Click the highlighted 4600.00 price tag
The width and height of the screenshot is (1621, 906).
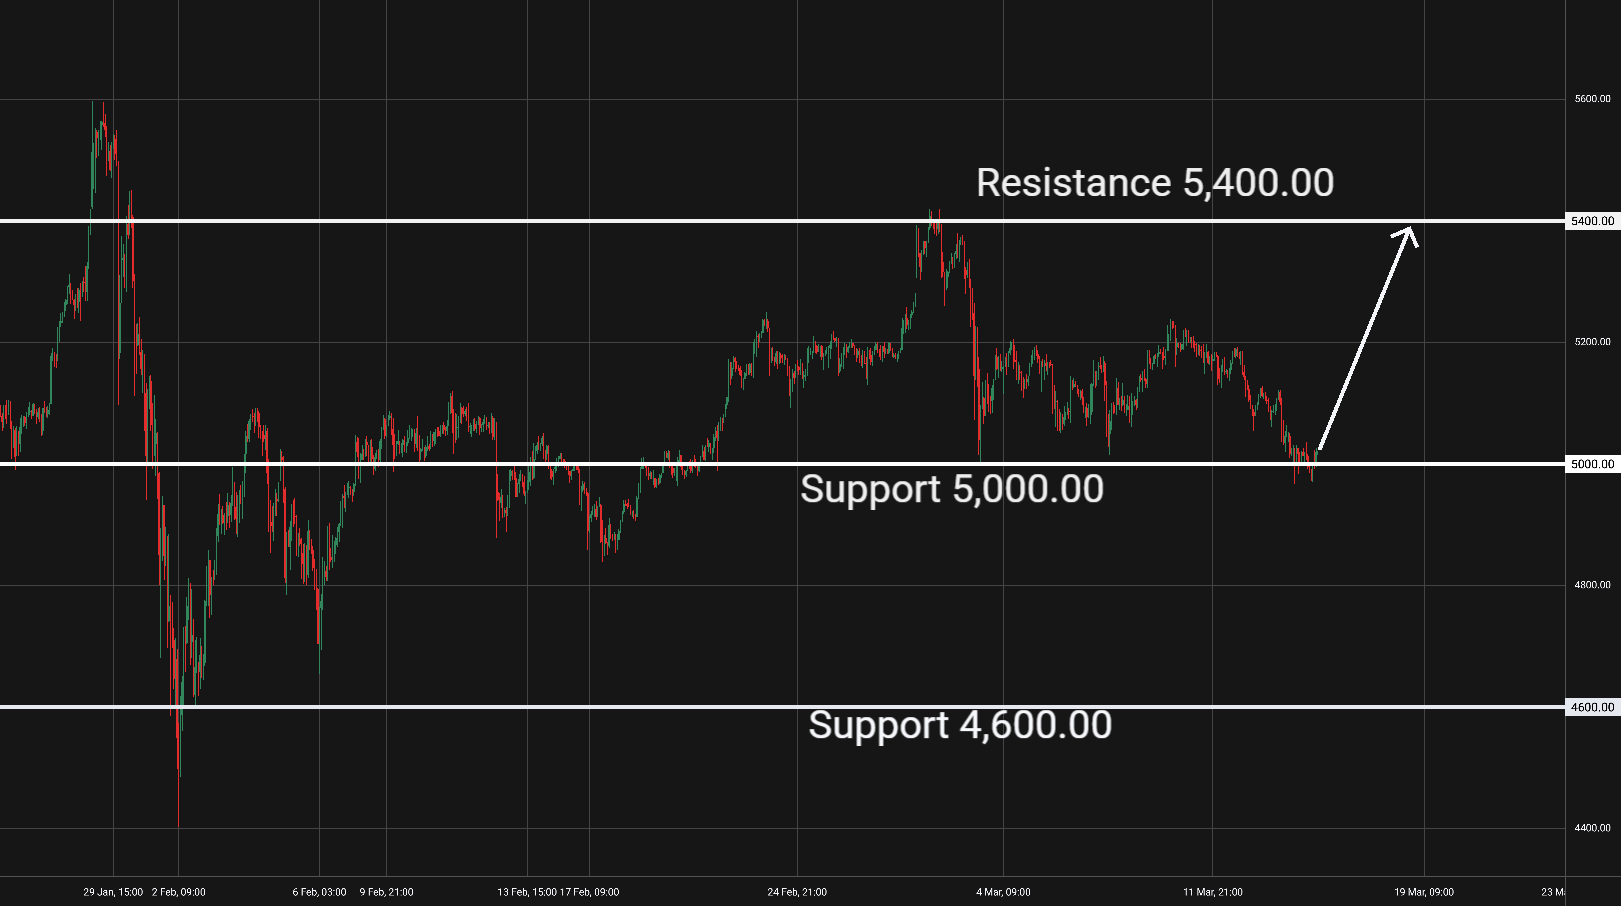click(x=1592, y=707)
